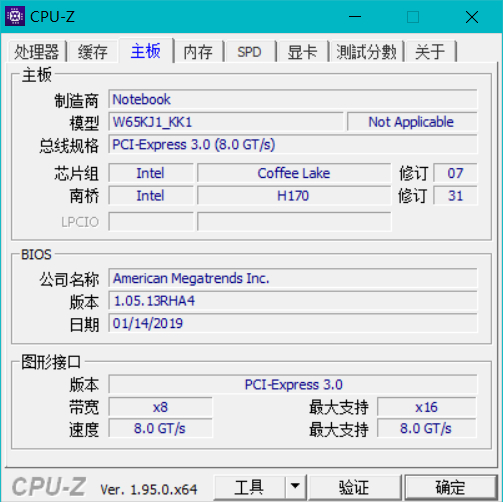
Task: Open the SPD tab
Action: click(249, 52)
